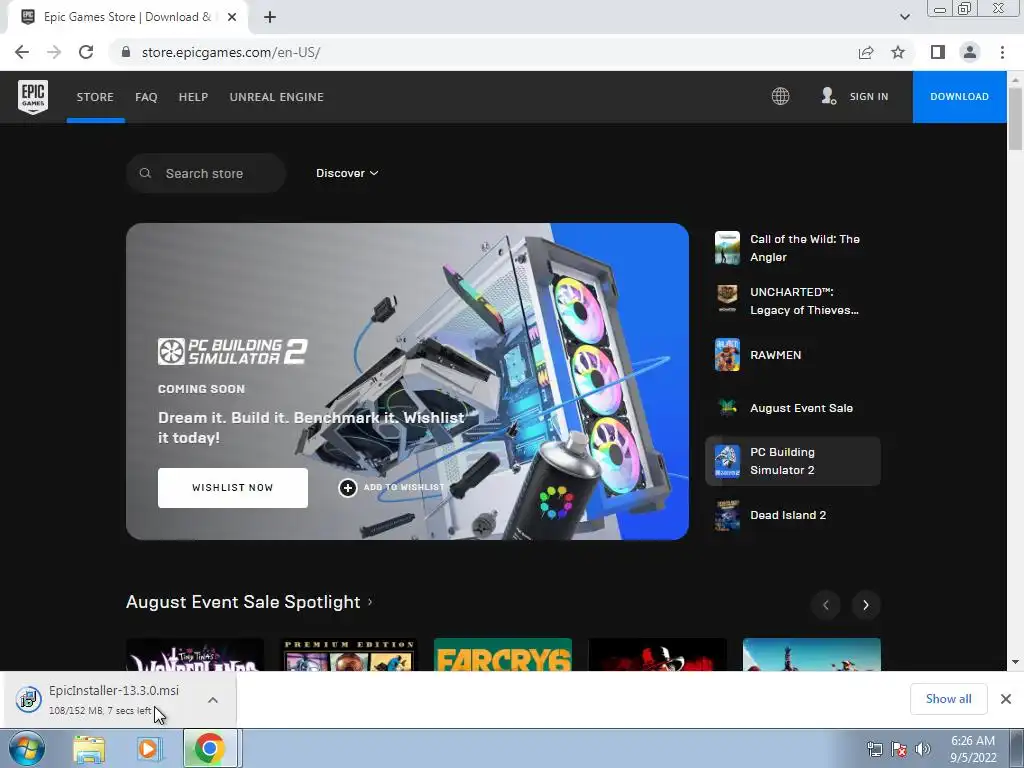This screenshot has height=768, width=1024.
Task: Select RAWMEN in featured list
Action: tap(793, 355)
